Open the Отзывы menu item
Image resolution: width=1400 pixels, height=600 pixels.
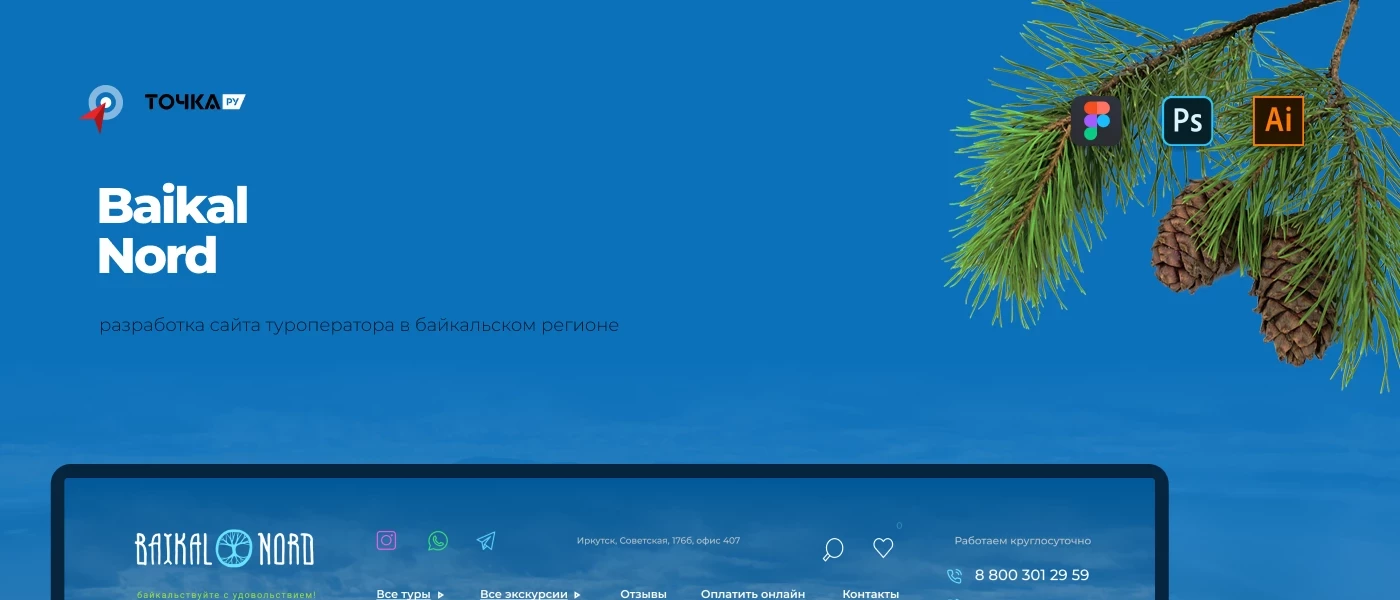643,594
